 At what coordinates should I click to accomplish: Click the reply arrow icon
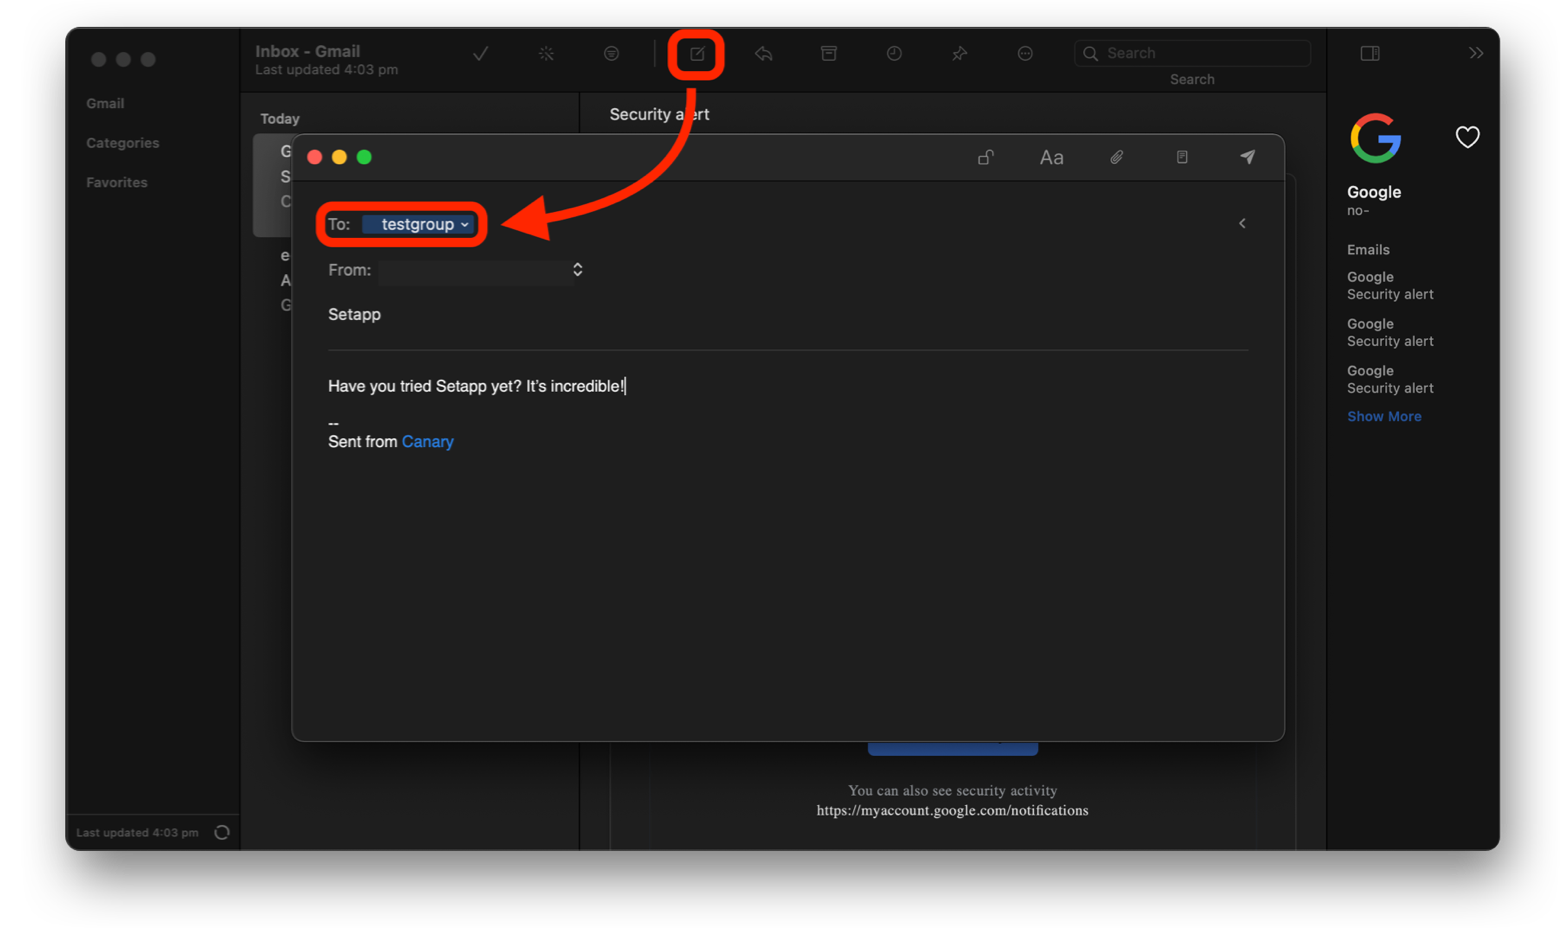point(764,53)
